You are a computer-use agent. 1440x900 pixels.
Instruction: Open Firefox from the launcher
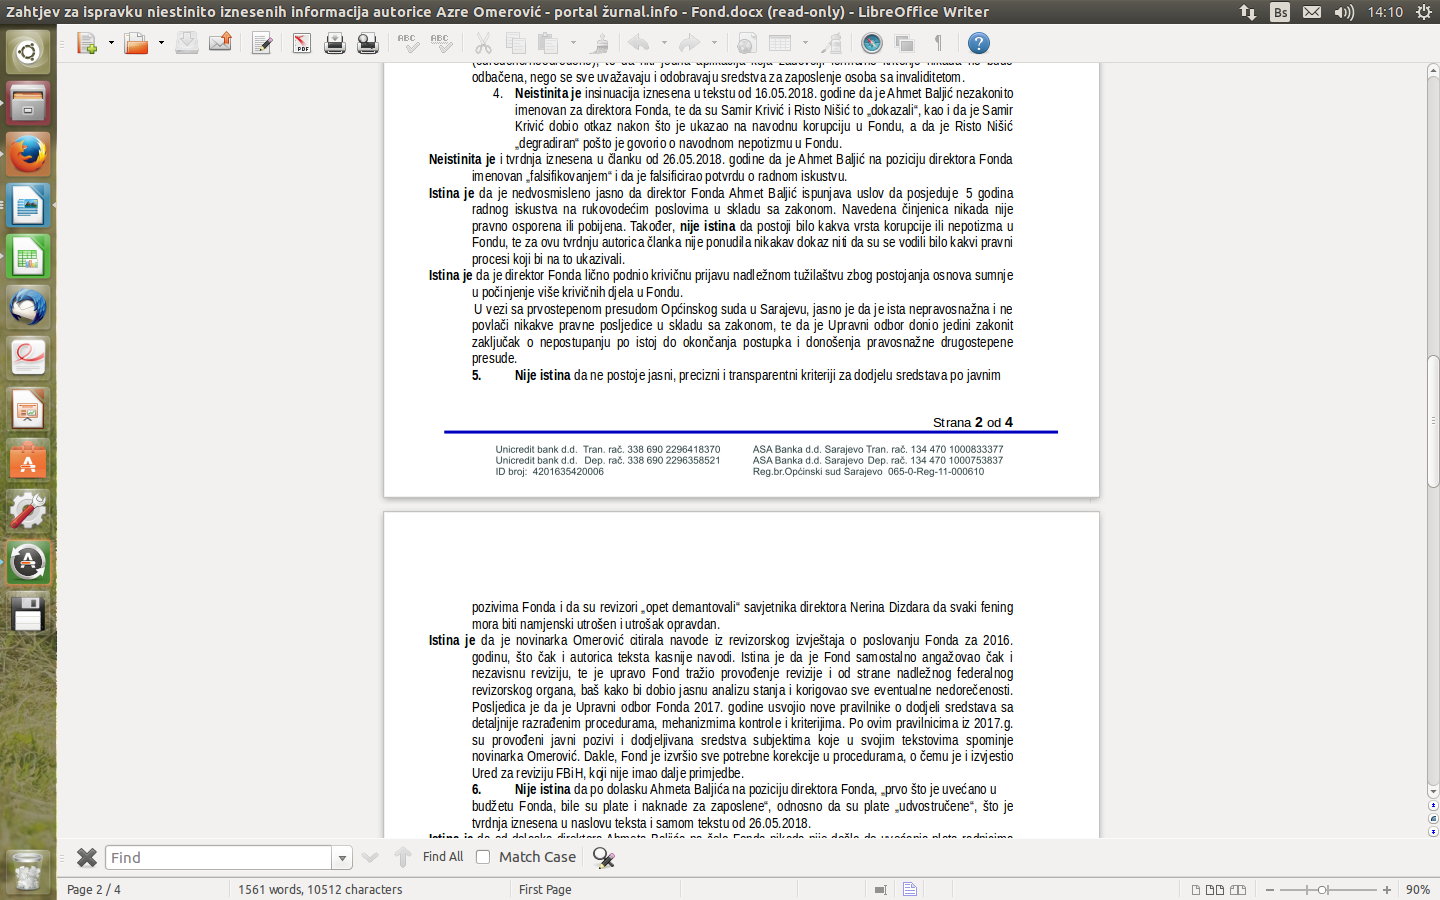pyautogui.click(x=28, y=154)
